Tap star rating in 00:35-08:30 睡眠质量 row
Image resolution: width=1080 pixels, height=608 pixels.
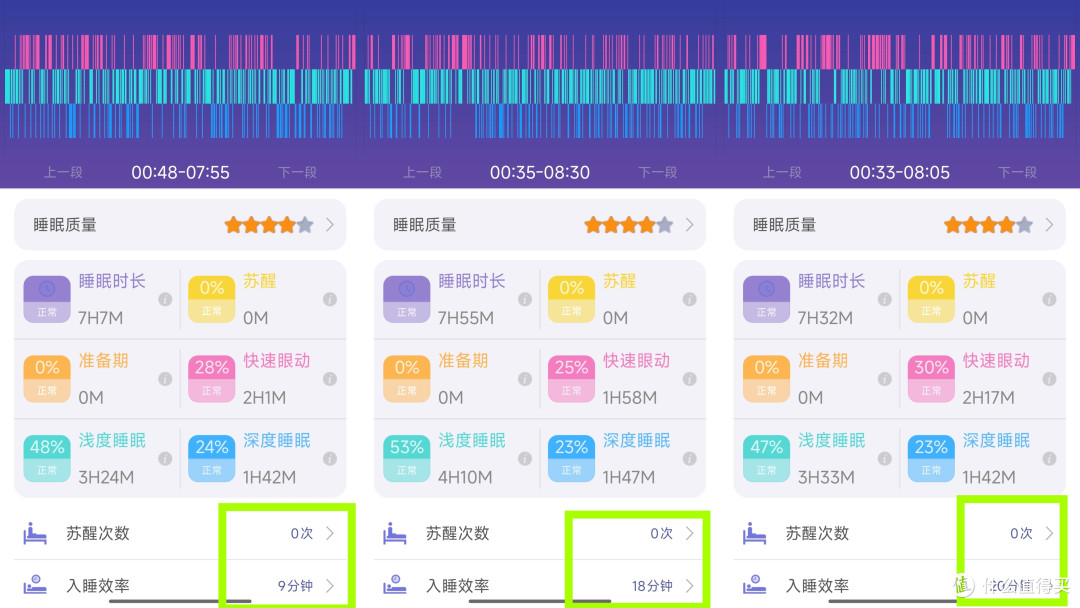click(629, 225)
